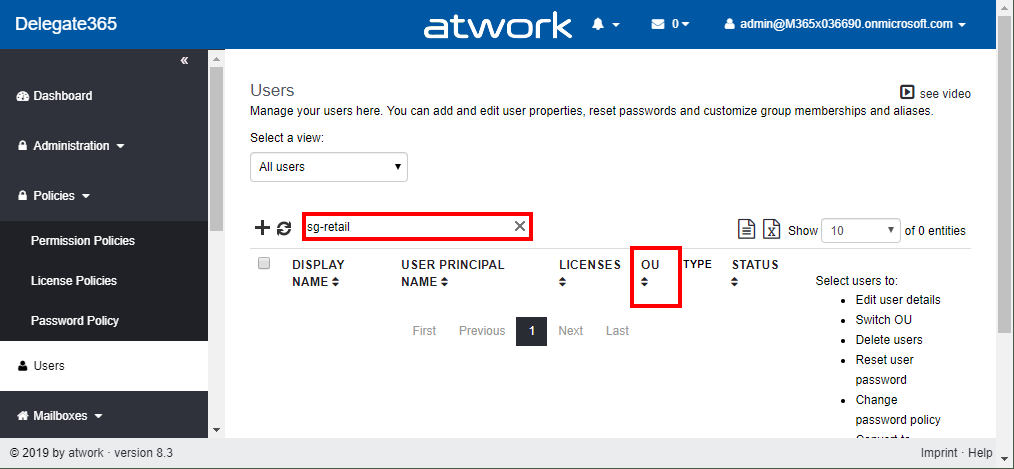This screenshot has height=469, width=1014.
Task: Export the user list as PDF document
Action: [x=746, y=229]
